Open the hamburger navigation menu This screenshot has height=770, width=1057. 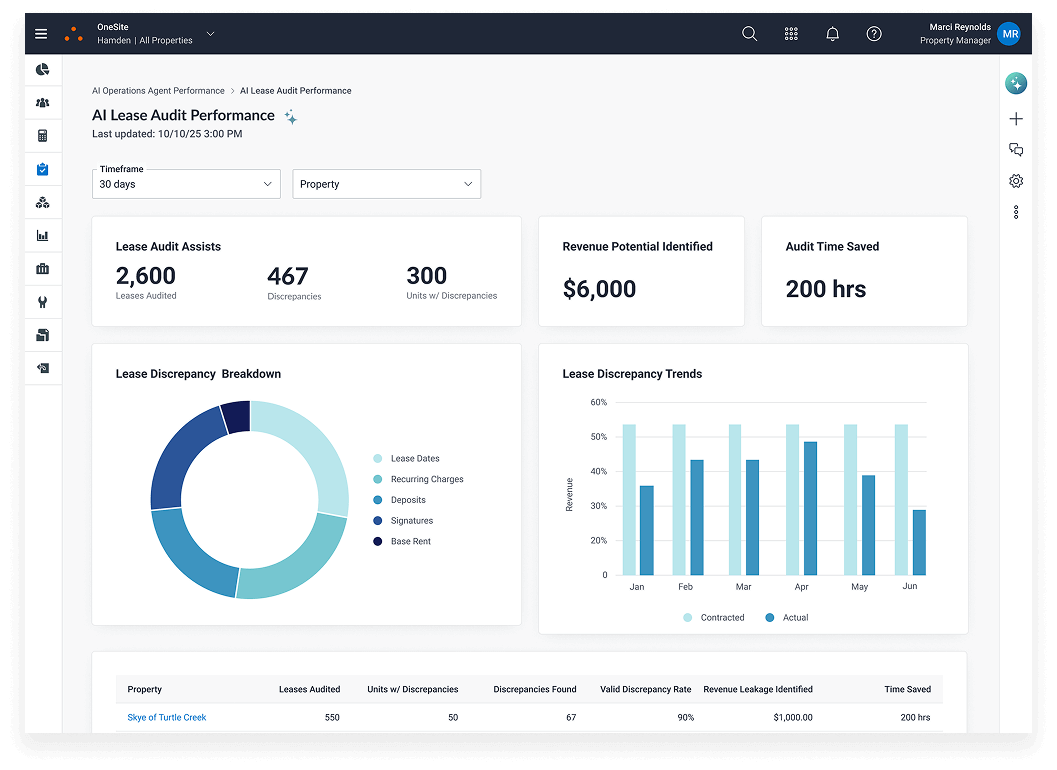(41, 34)
